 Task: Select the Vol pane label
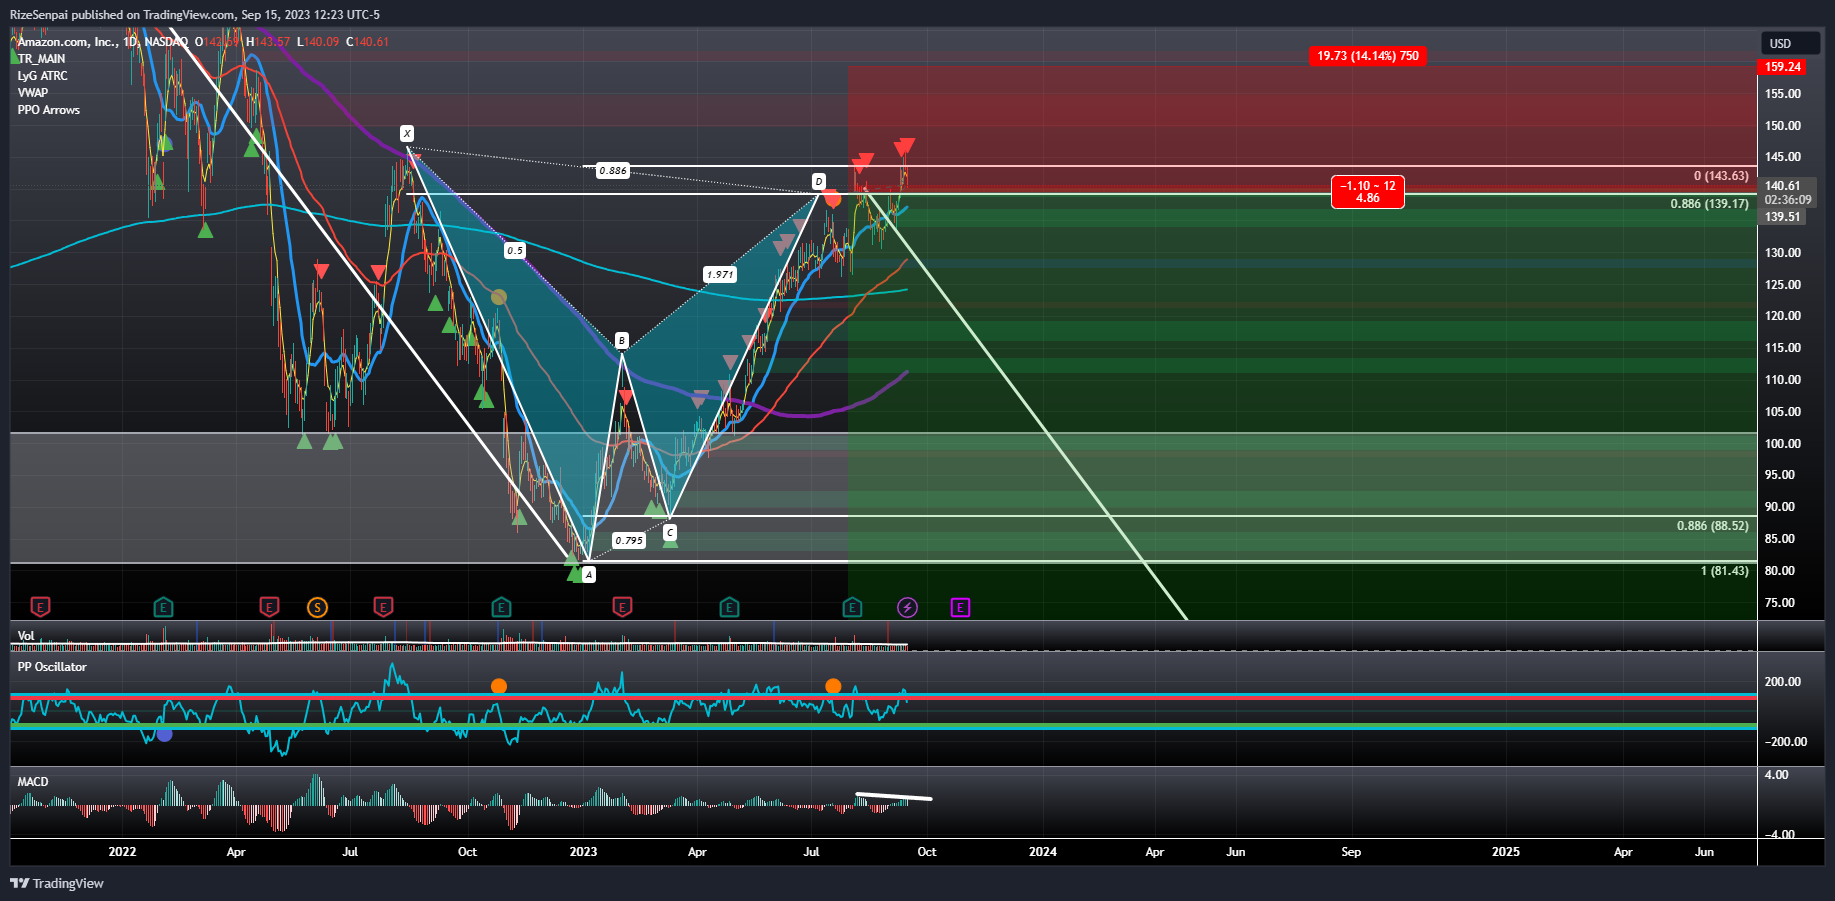pos(26,636)
